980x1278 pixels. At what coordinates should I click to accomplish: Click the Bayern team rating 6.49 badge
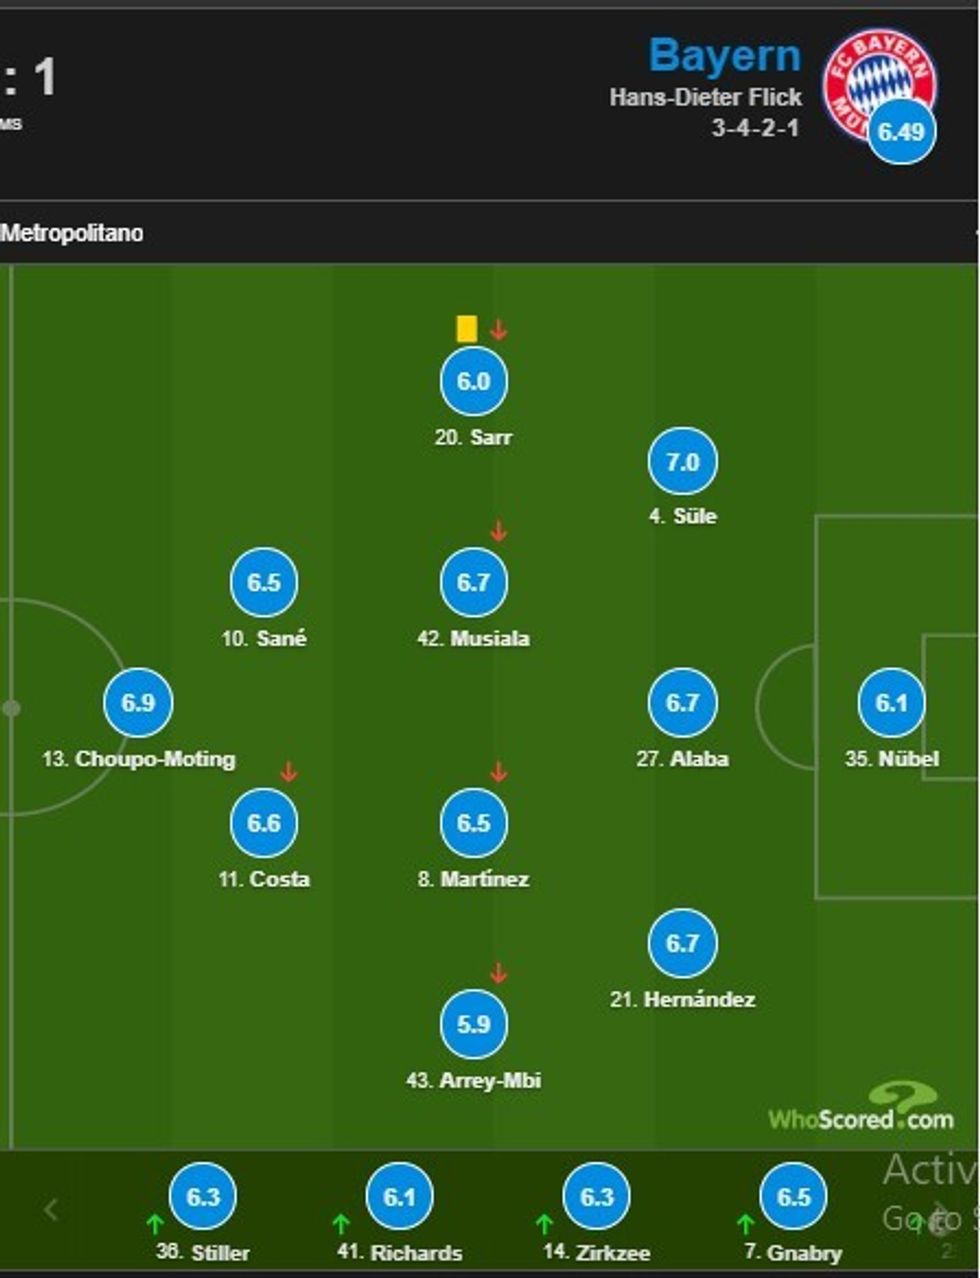(901, 131)
